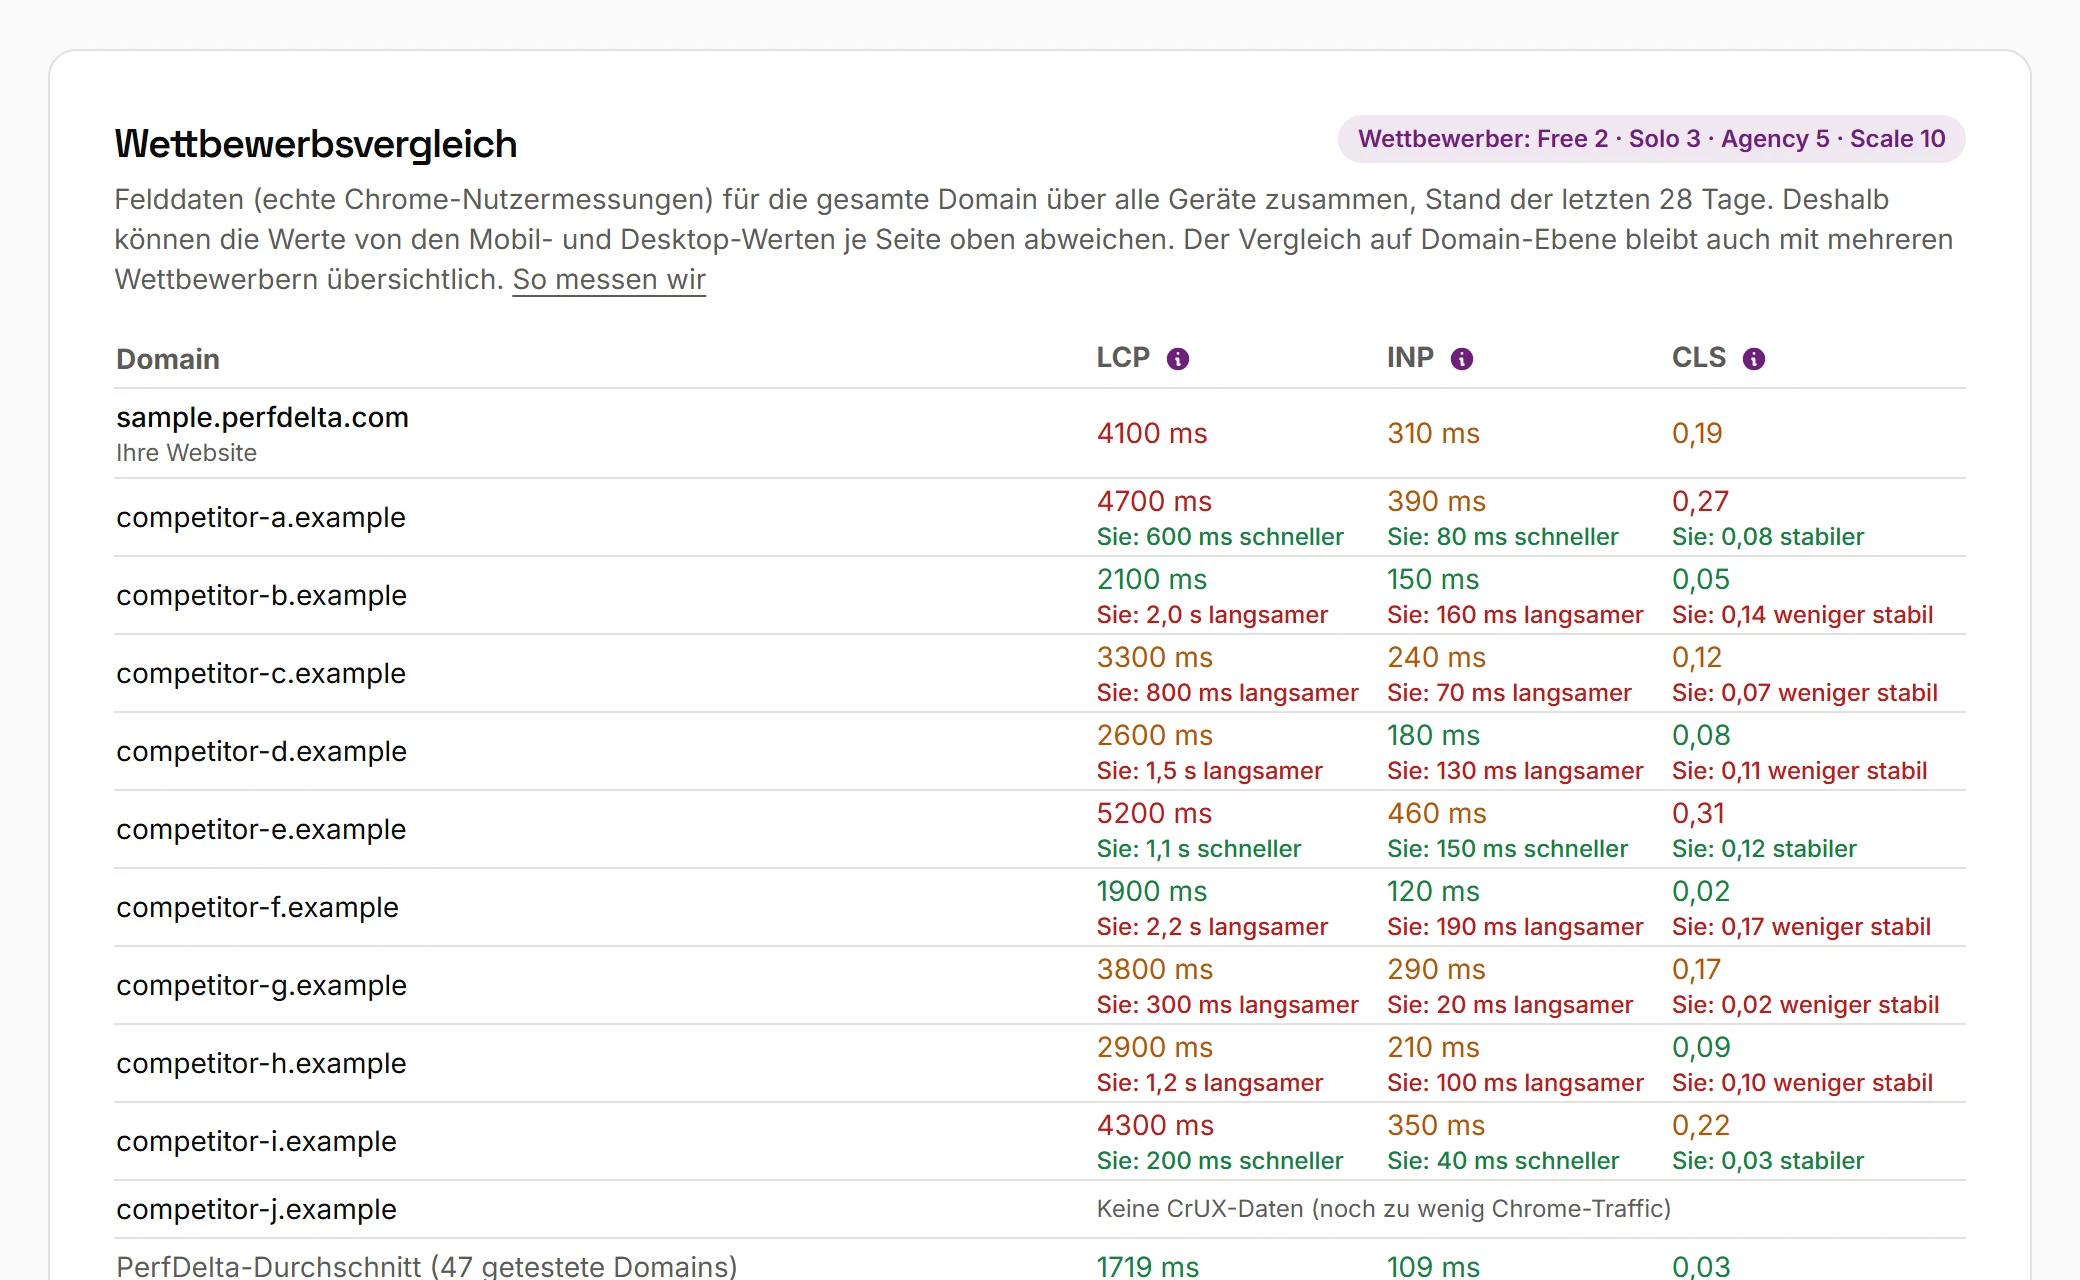Click the 4100 ms LCP value
The image size is (2080, 1280).
1152,433
